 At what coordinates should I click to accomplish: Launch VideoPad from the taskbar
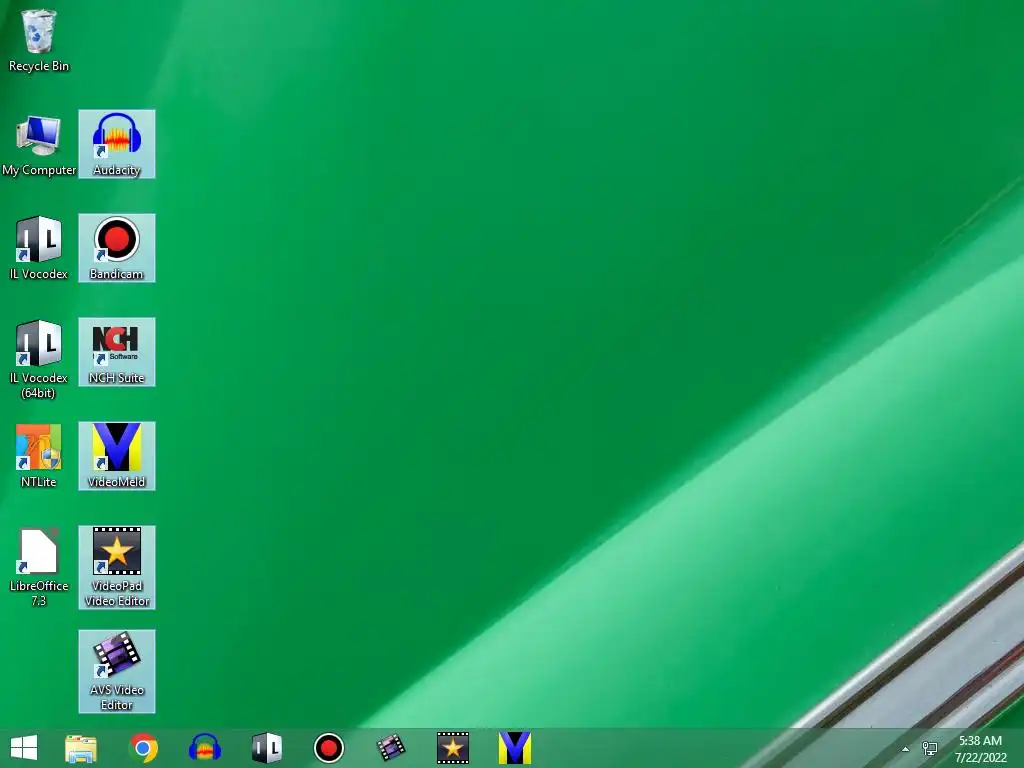coord(453,748)
